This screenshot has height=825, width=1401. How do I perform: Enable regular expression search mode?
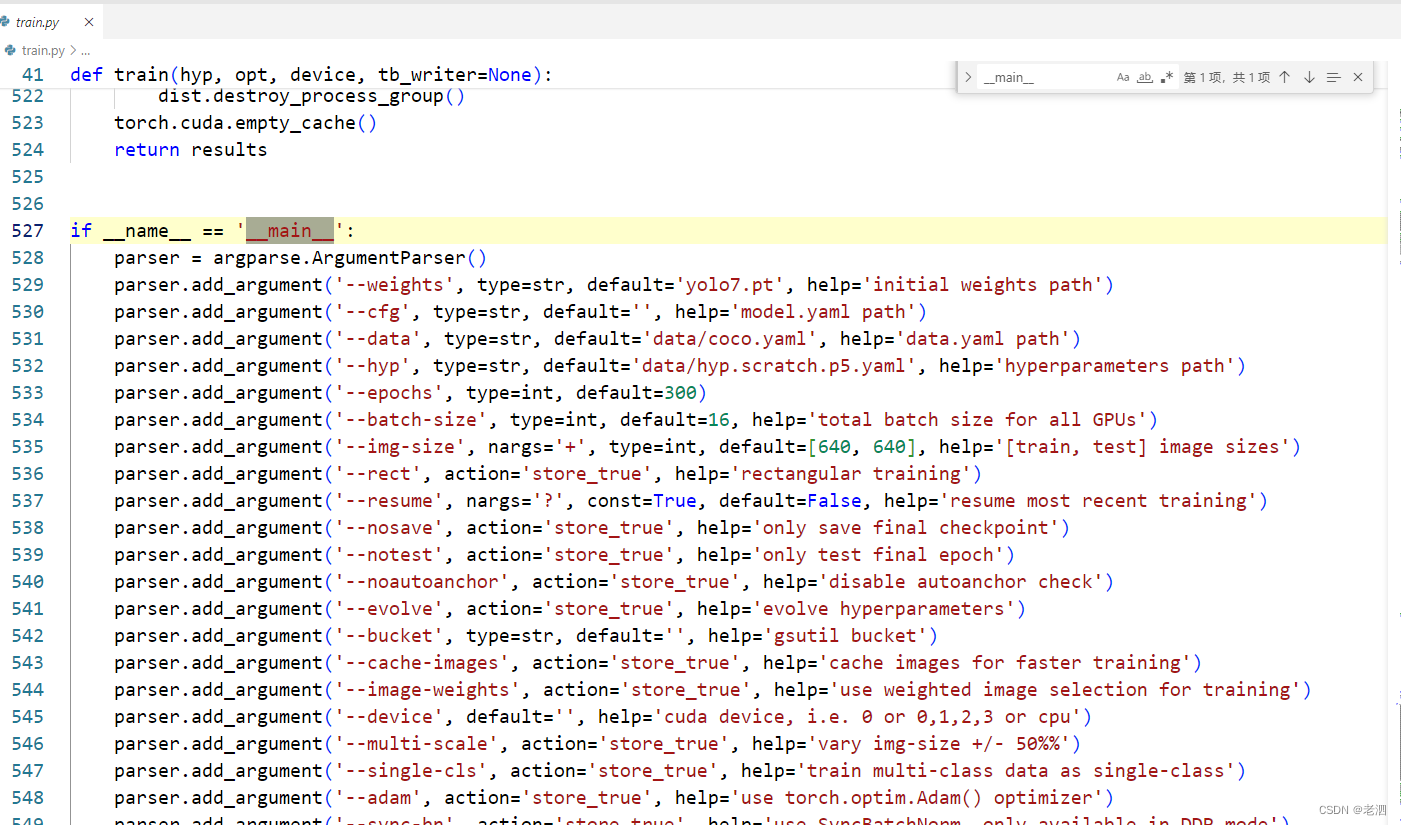coord(1167,76)
